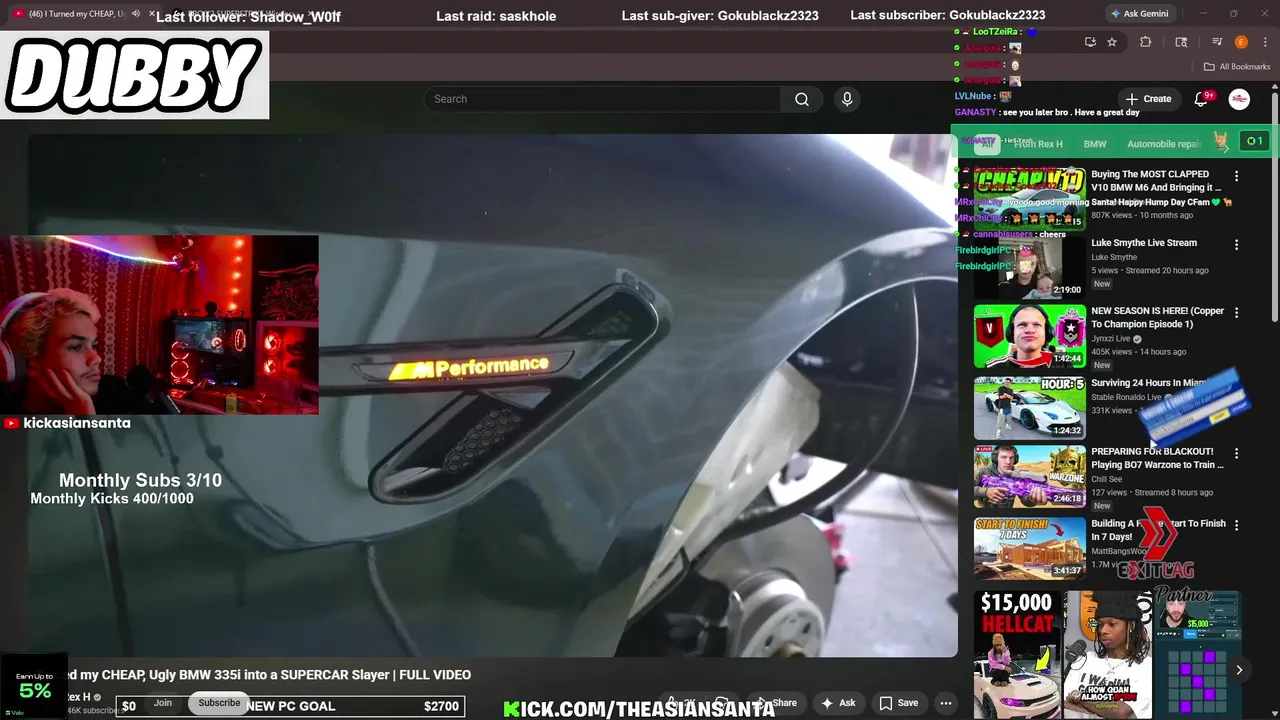This screenshot has width=1280, height=720.
Task: Click channel name 'Chill See'
Action: (1109, 479)
